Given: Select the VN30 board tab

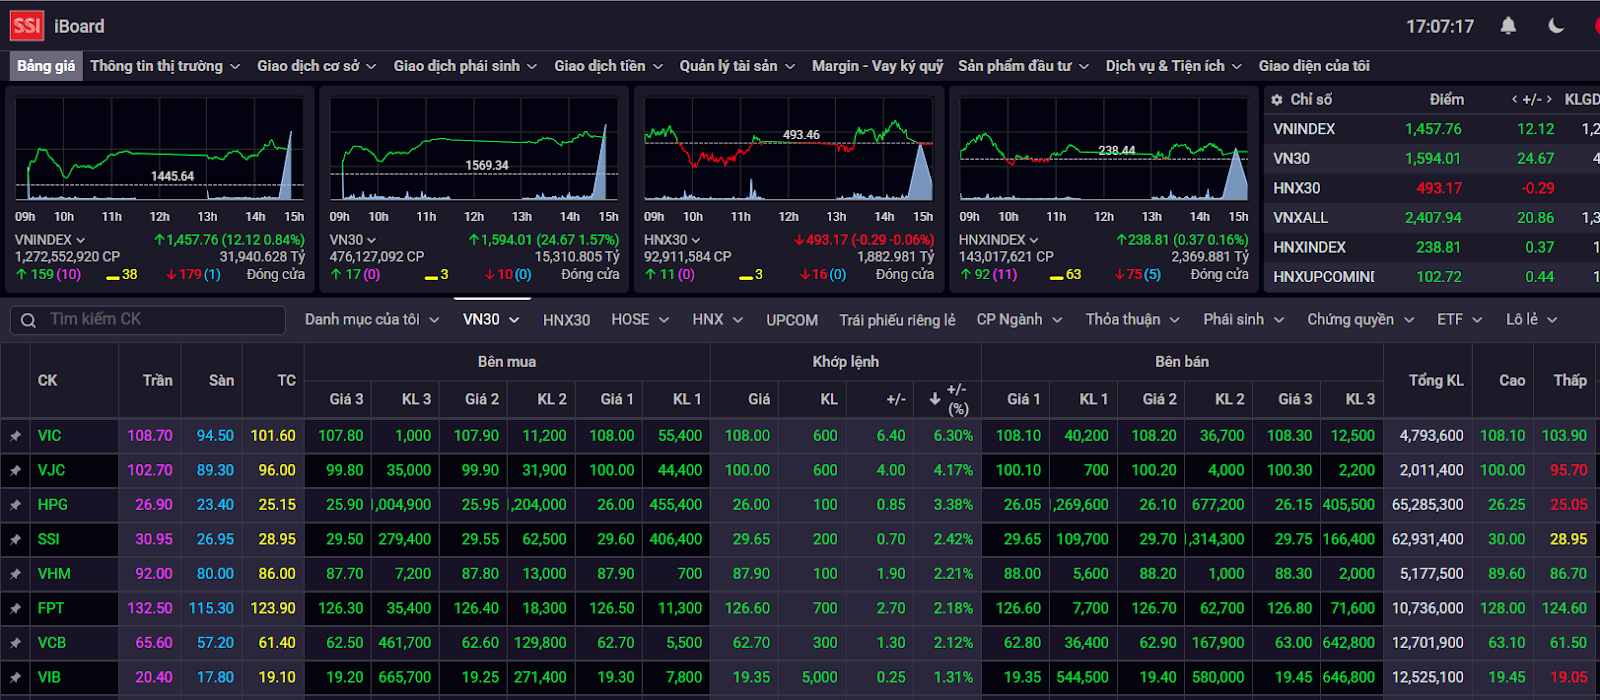Looking at the screenshot, I should tap(491, 319).
